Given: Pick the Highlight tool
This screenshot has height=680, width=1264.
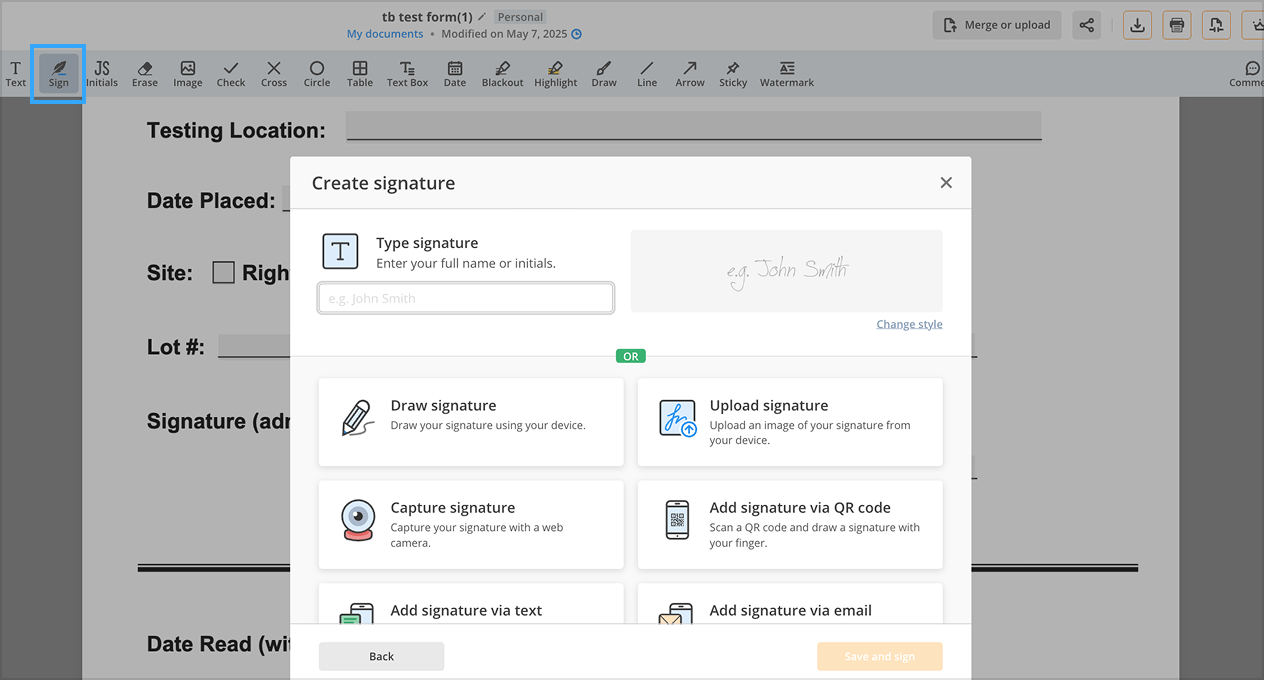Looking at the screenshot, I should 555,73.
